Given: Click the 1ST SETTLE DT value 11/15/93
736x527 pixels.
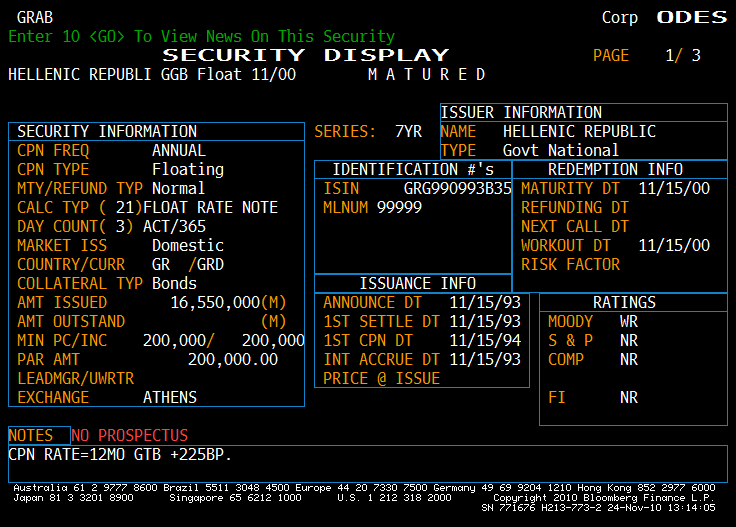Looking at the screenshot, I should pyautogui.click(x=485, y=321).
